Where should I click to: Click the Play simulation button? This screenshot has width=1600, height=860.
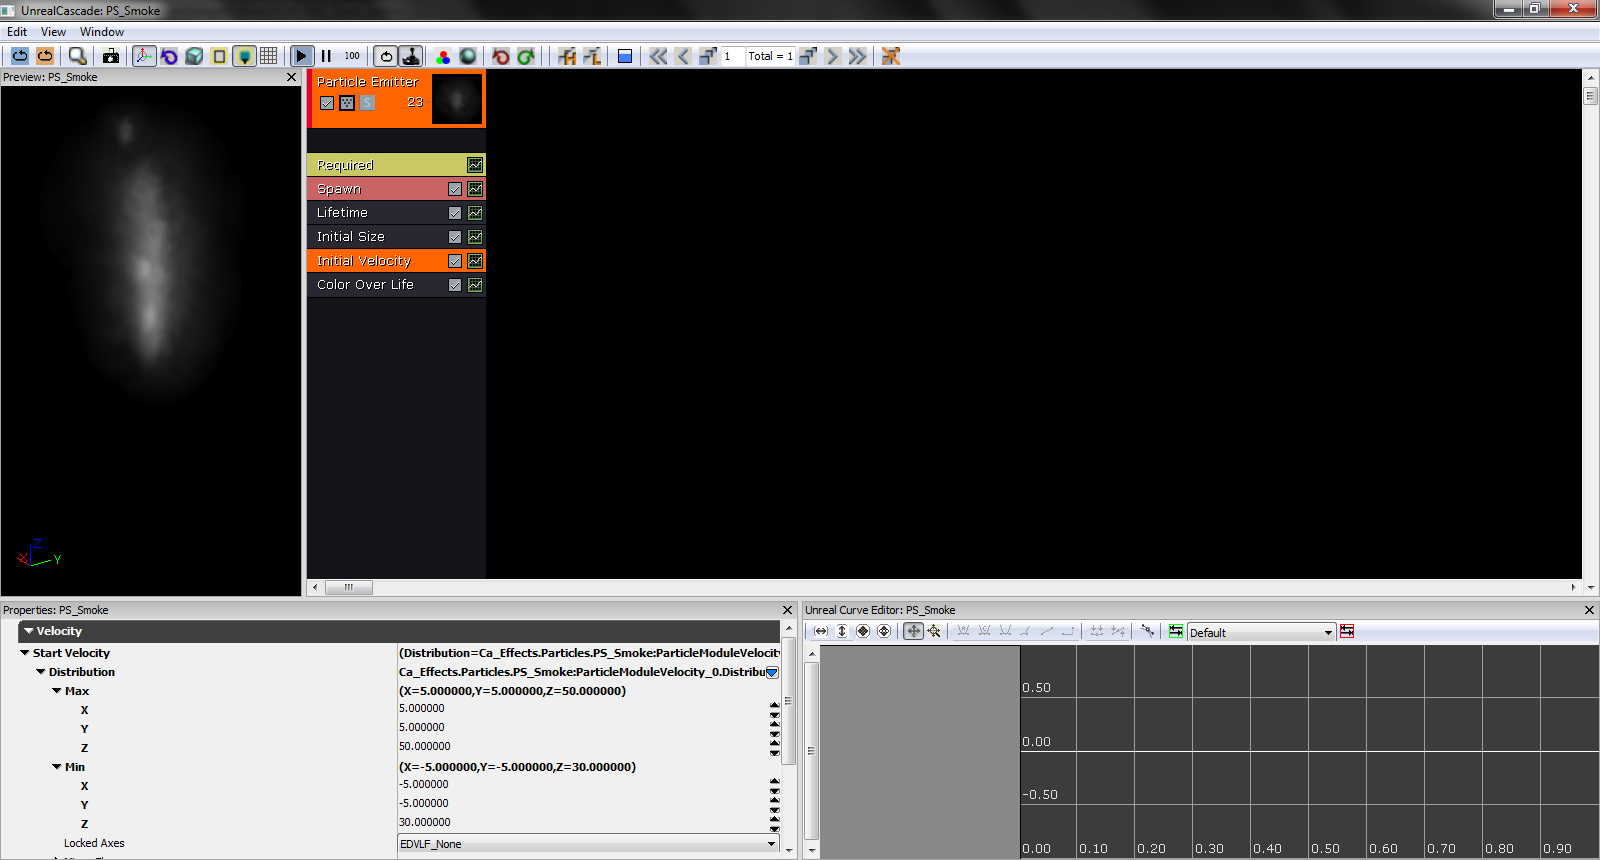(301, 56)
